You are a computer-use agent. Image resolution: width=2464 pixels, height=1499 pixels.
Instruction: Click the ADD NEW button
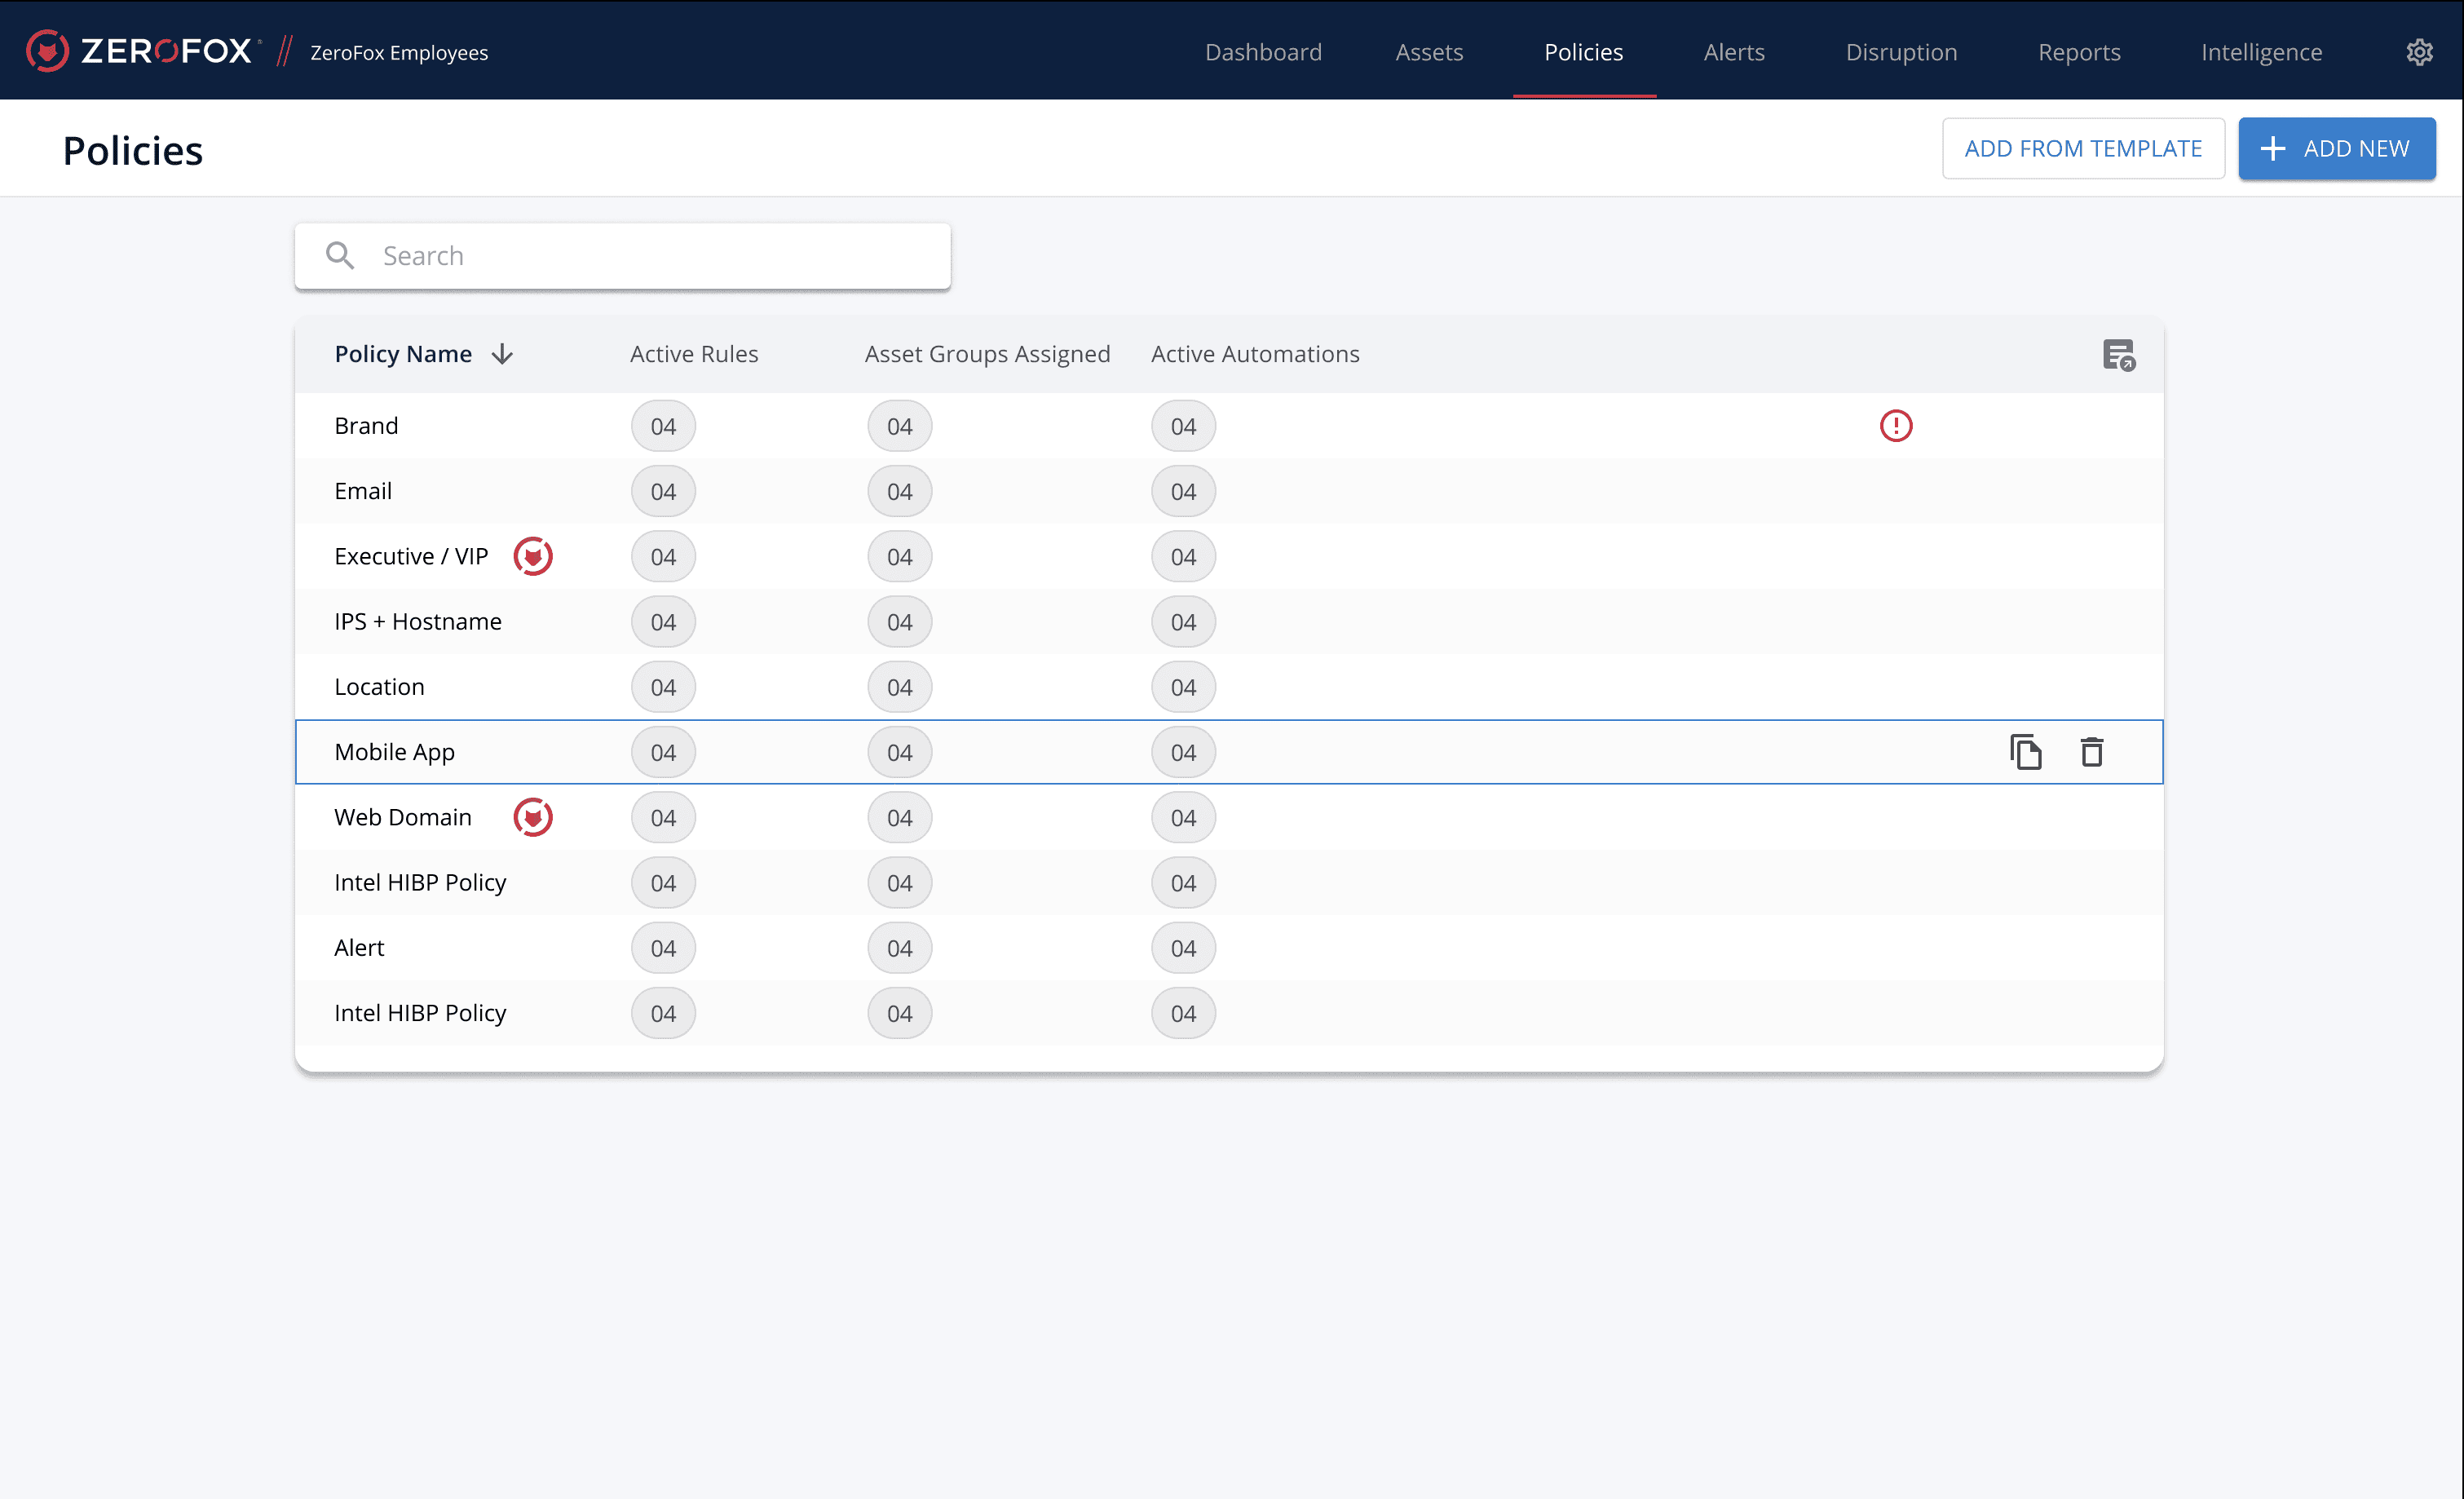[x=2336, y=149]
